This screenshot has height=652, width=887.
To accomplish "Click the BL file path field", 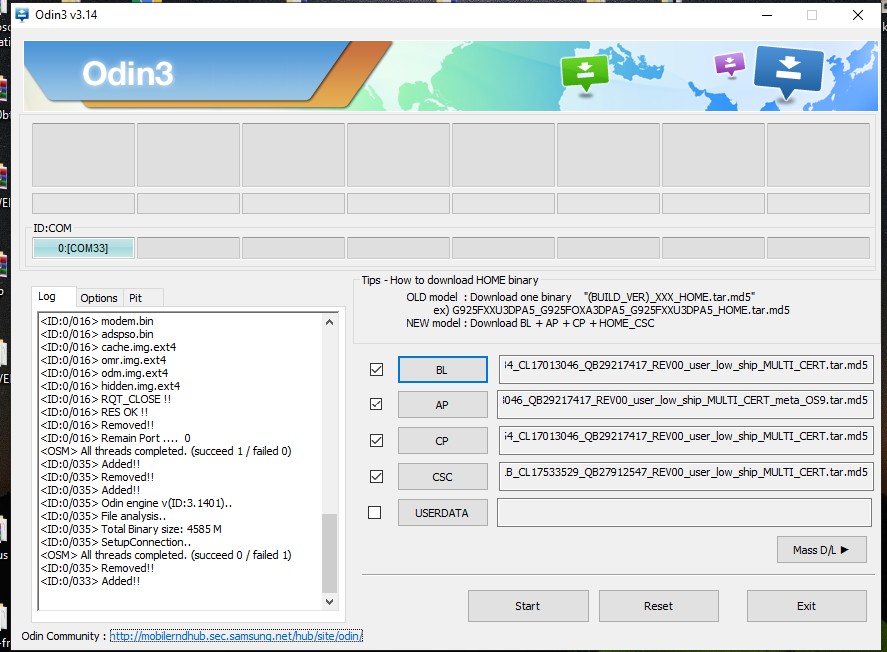I will tap(686, 369).
